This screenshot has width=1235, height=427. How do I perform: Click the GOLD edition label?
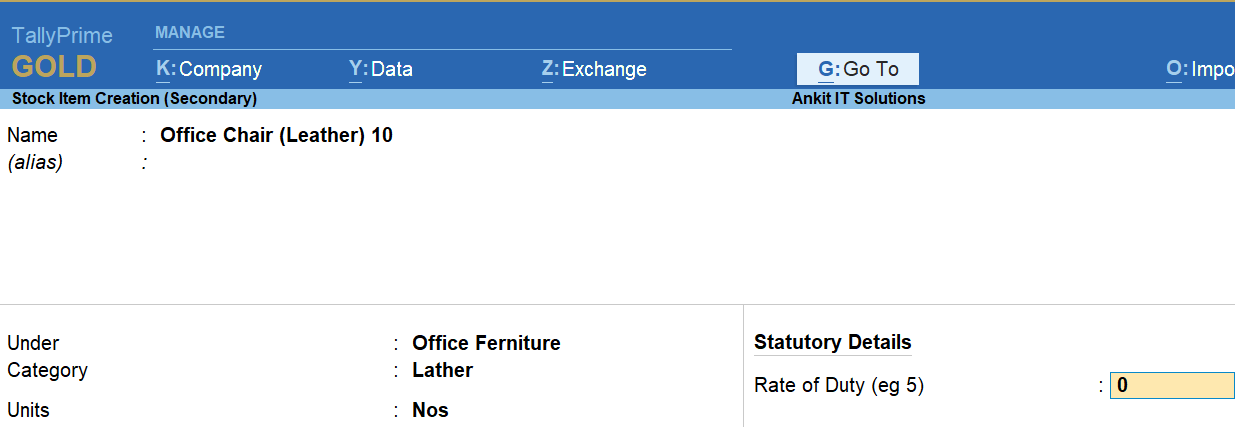click(x=54, y=67)
